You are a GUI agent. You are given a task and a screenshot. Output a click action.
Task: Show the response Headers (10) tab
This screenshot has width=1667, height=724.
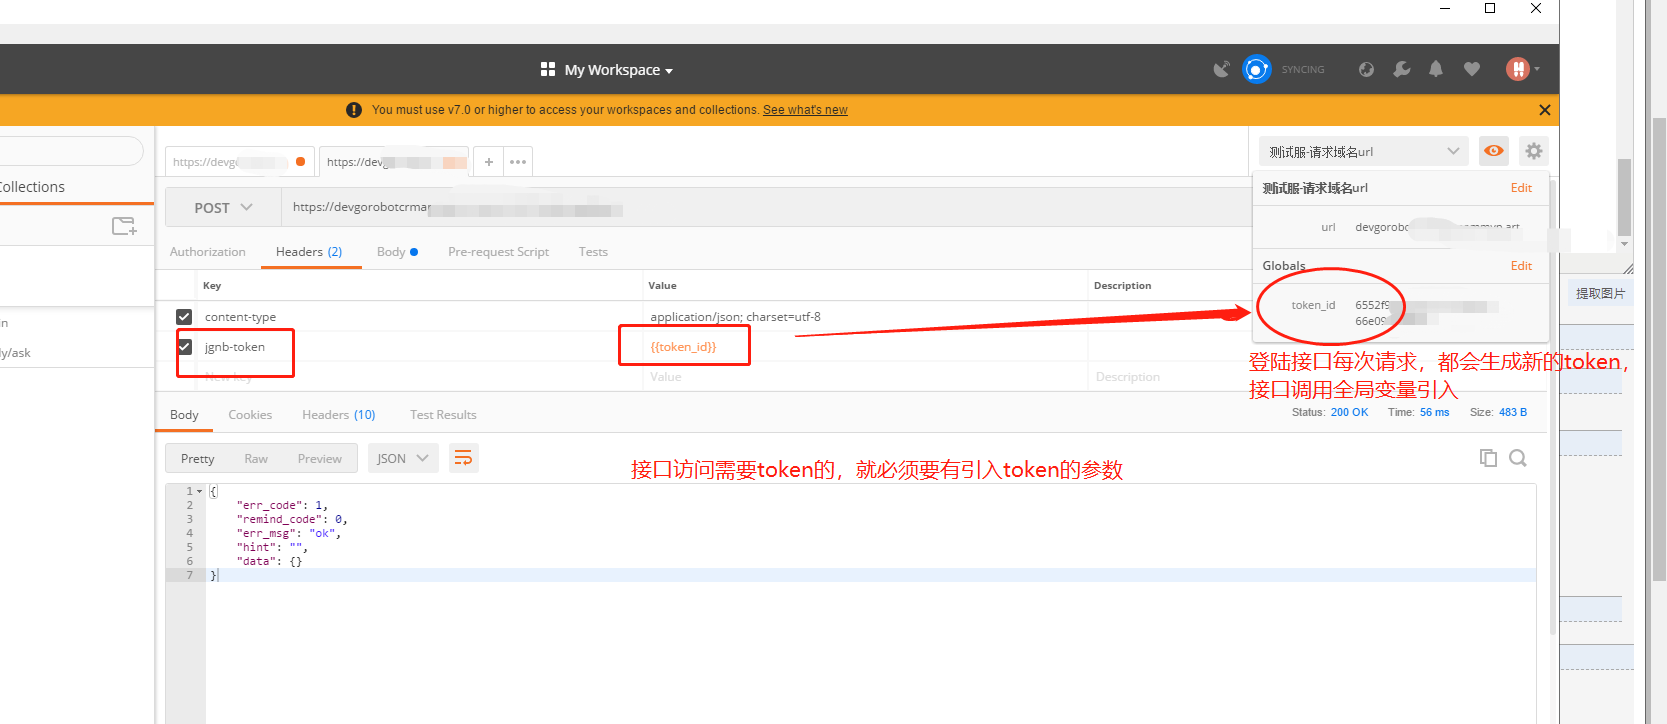click(339, 415)
